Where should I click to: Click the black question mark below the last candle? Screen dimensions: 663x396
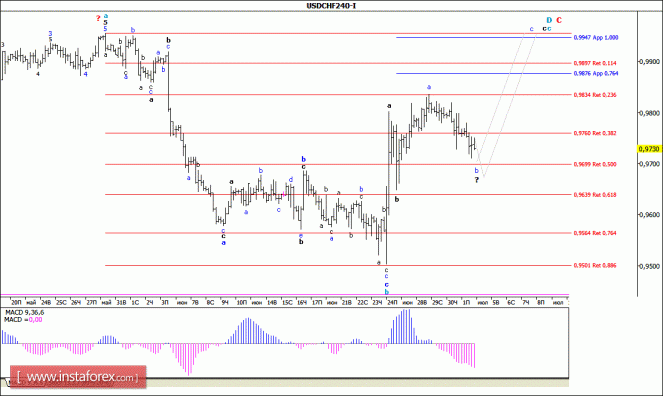[477, 180]
